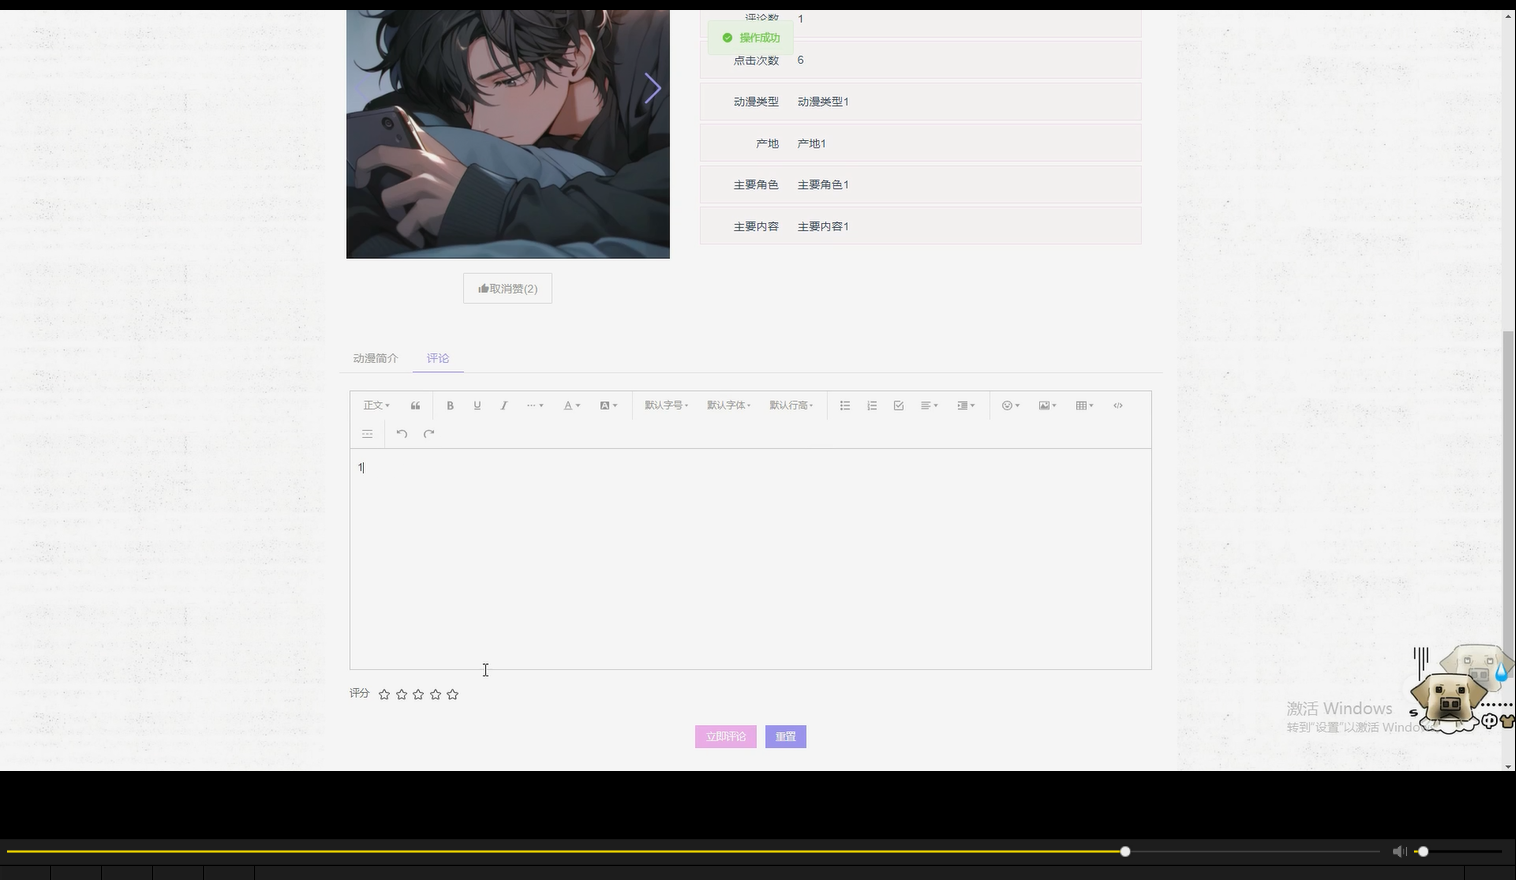Open the 默认字号 font size dropdown
This screenshot has width=1516, height=880.
(665, 405)
